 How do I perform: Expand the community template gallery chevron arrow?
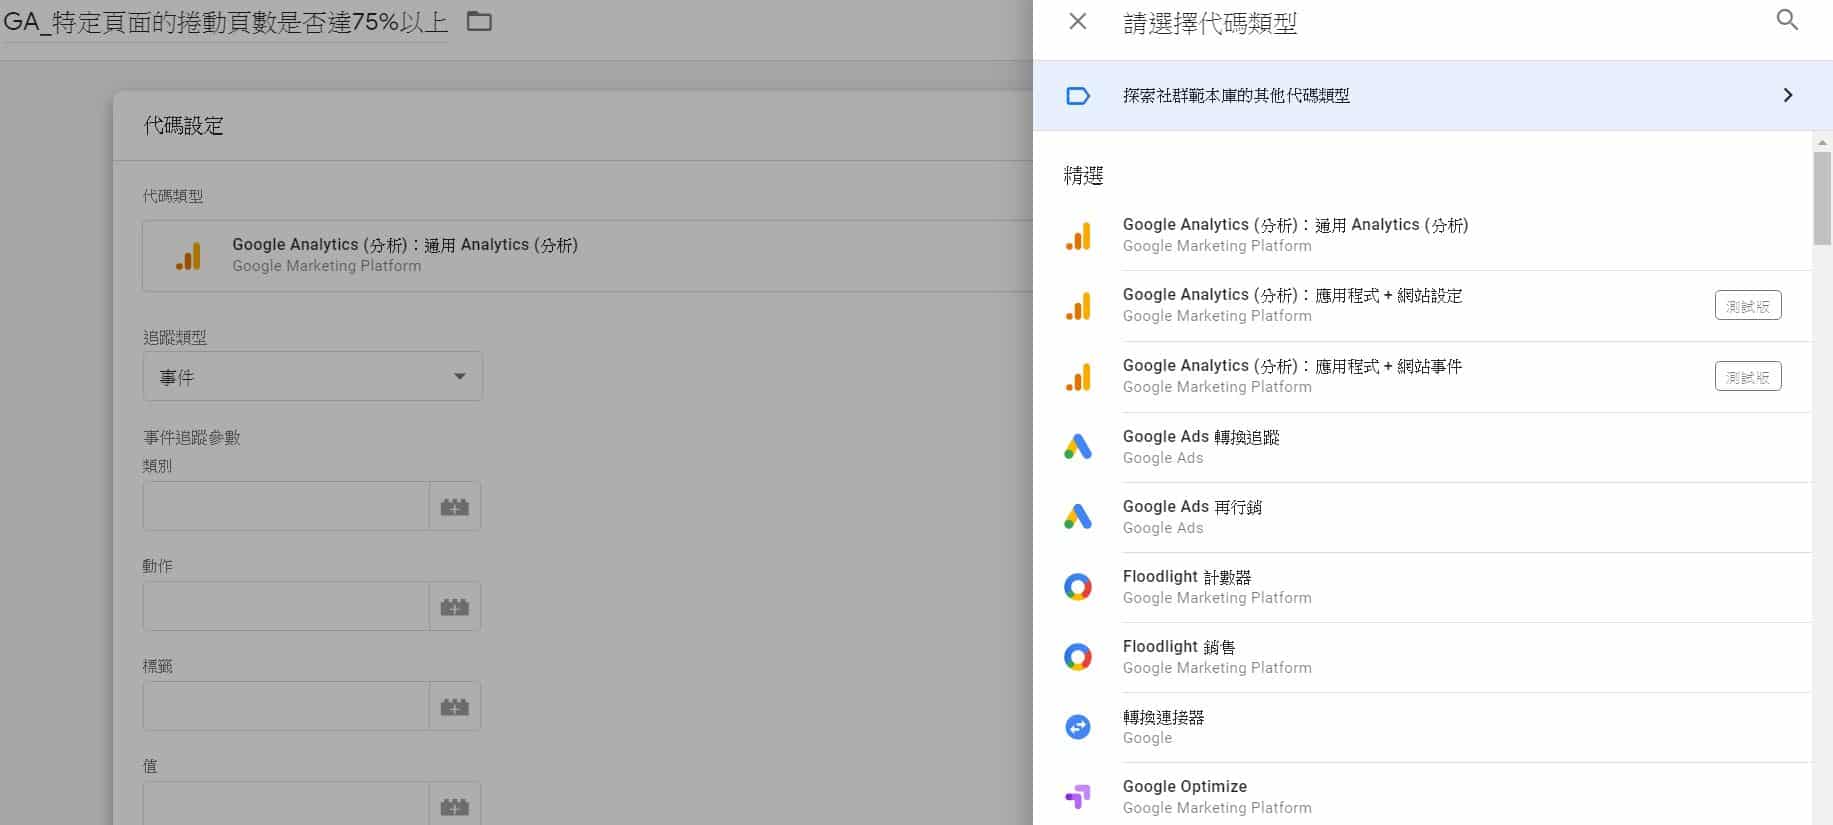(1787, 96)
